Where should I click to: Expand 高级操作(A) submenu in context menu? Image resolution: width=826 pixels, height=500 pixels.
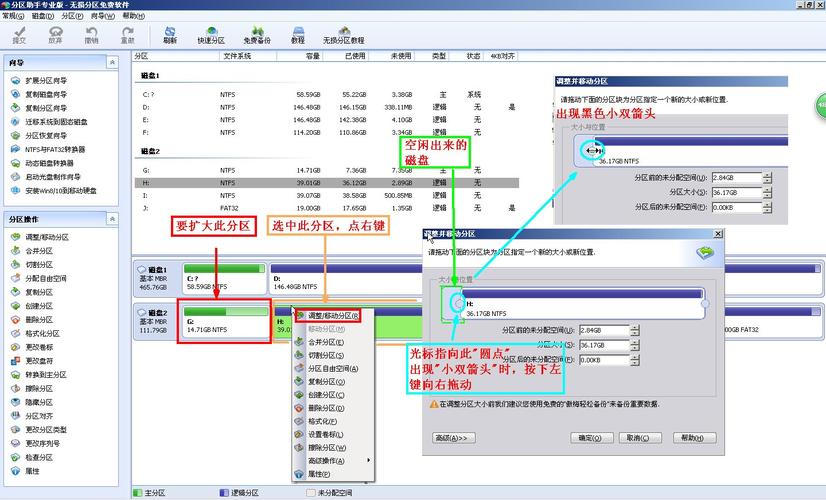click(333, 460)
